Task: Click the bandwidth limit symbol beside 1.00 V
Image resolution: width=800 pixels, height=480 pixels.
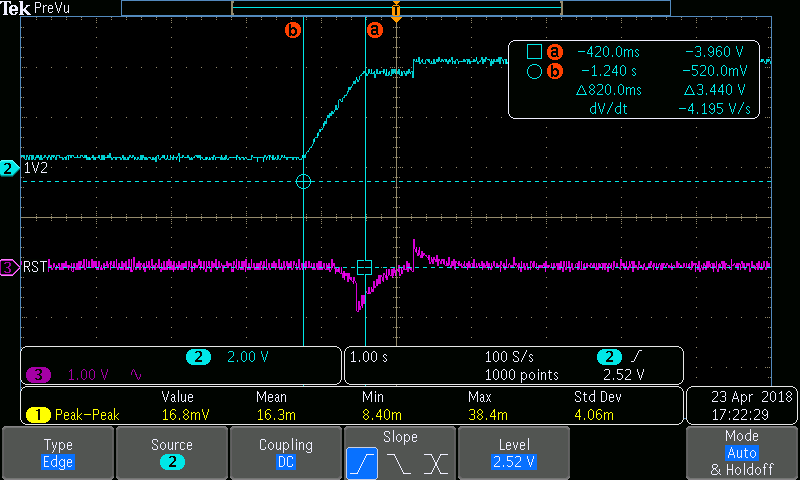Action: [x=136, y=375]
